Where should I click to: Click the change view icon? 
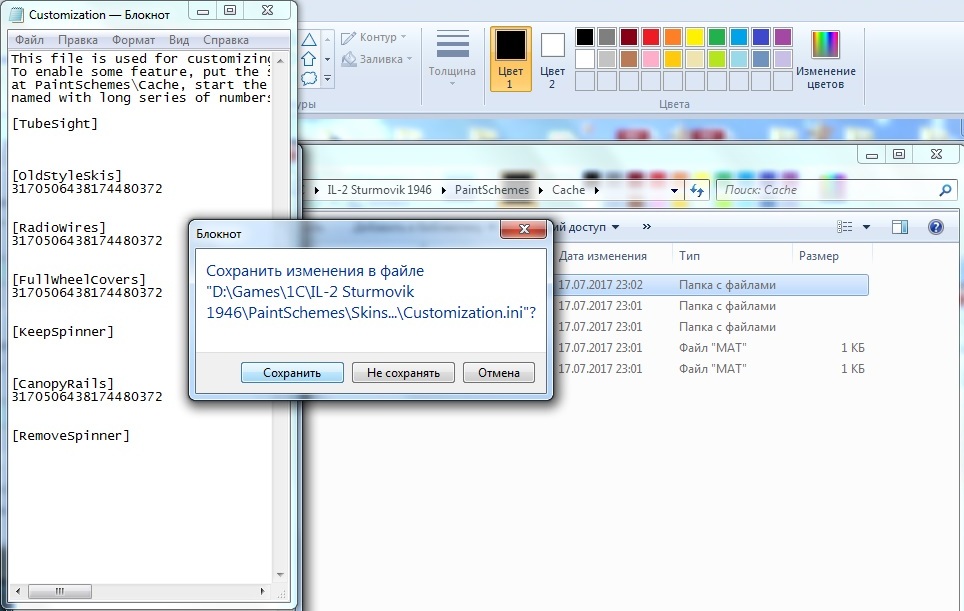pyautogui.click(x=845, y=227)
